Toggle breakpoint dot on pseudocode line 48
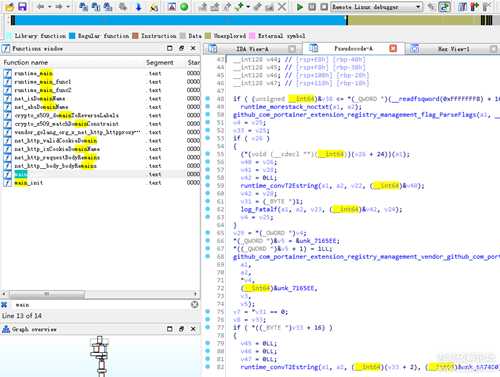Image resolution: width=500 pixels, height=377 pixels. (x=208, y=98)
